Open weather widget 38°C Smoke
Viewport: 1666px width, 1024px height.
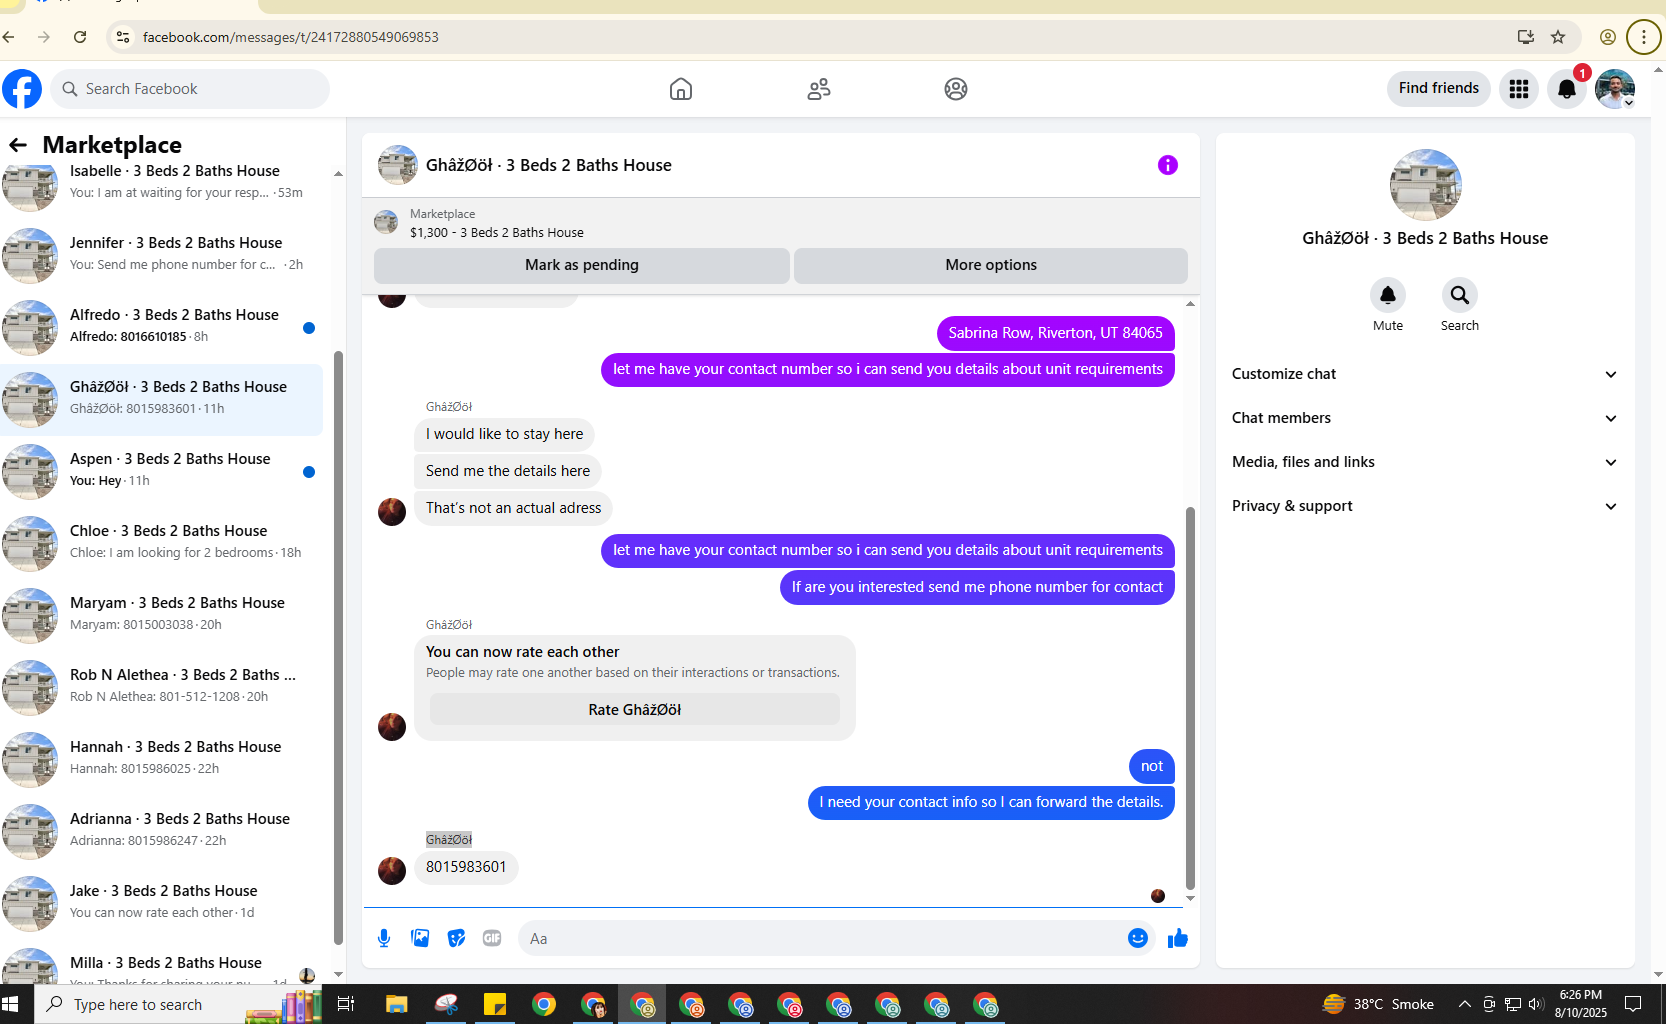(x=1378, y=1004)
